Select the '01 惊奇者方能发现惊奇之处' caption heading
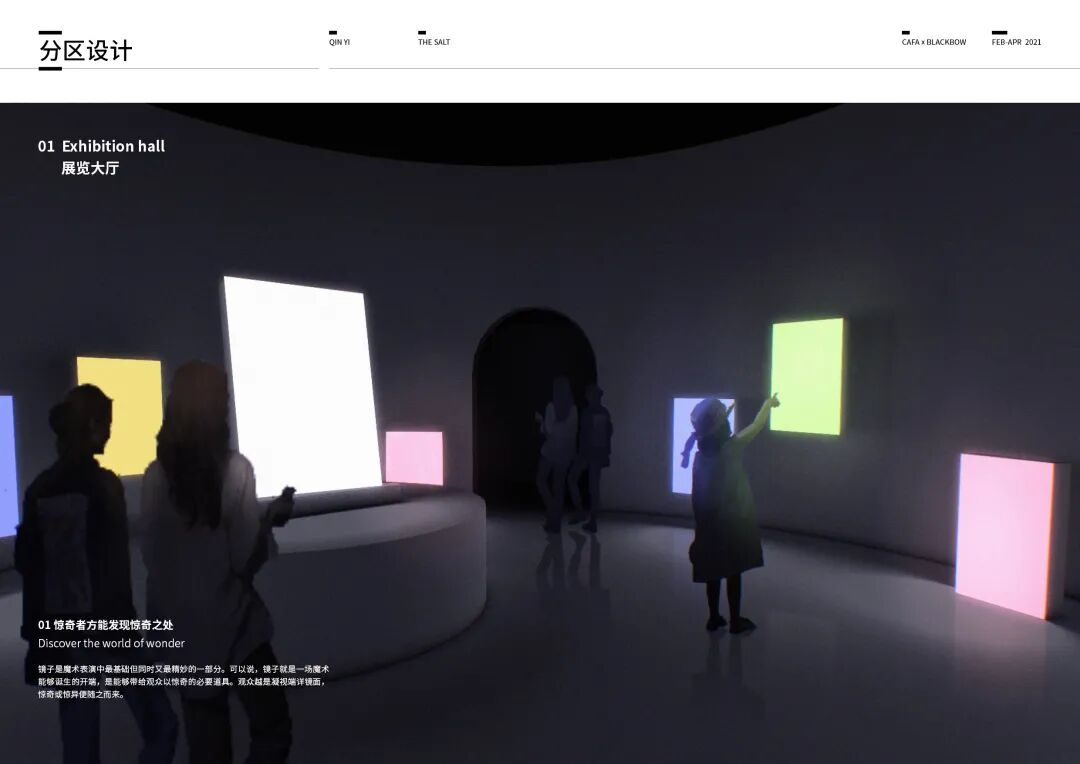The image size is (1080, 764). pos(105,625)
